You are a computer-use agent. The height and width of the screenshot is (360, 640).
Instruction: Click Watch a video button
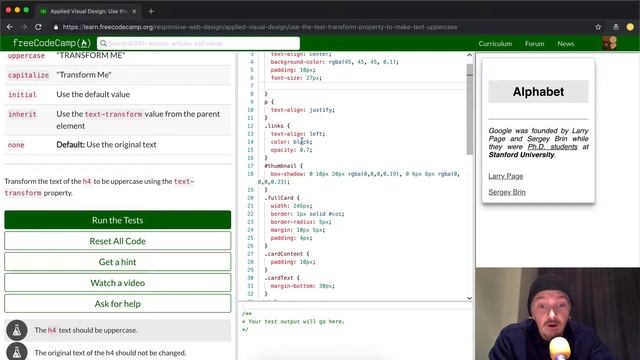tap(118, 282)
